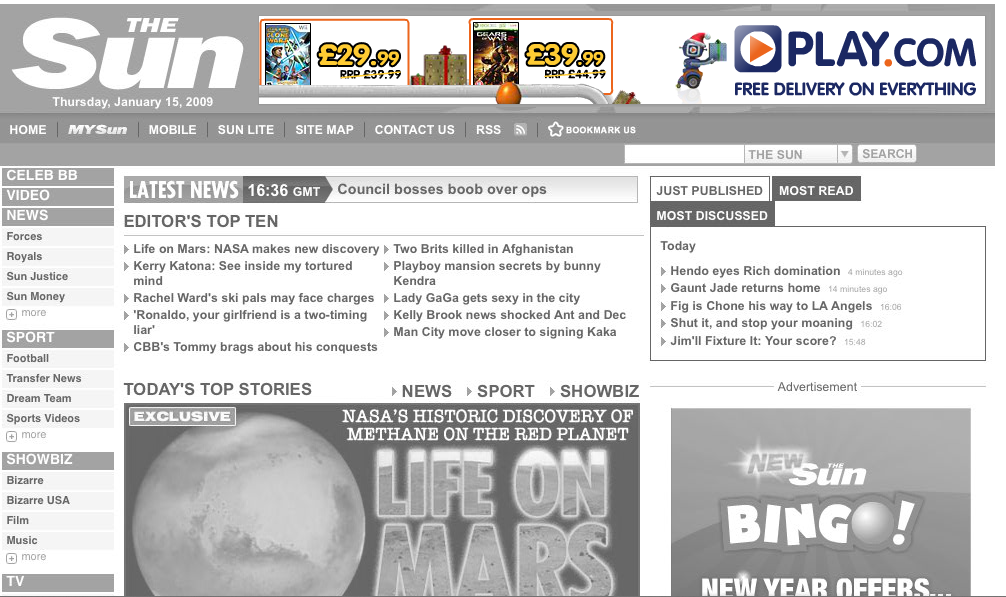Viewport: 1006px width, 597px height.
Task: Click the RSS feed icon
Action: (x=520, y=130)
